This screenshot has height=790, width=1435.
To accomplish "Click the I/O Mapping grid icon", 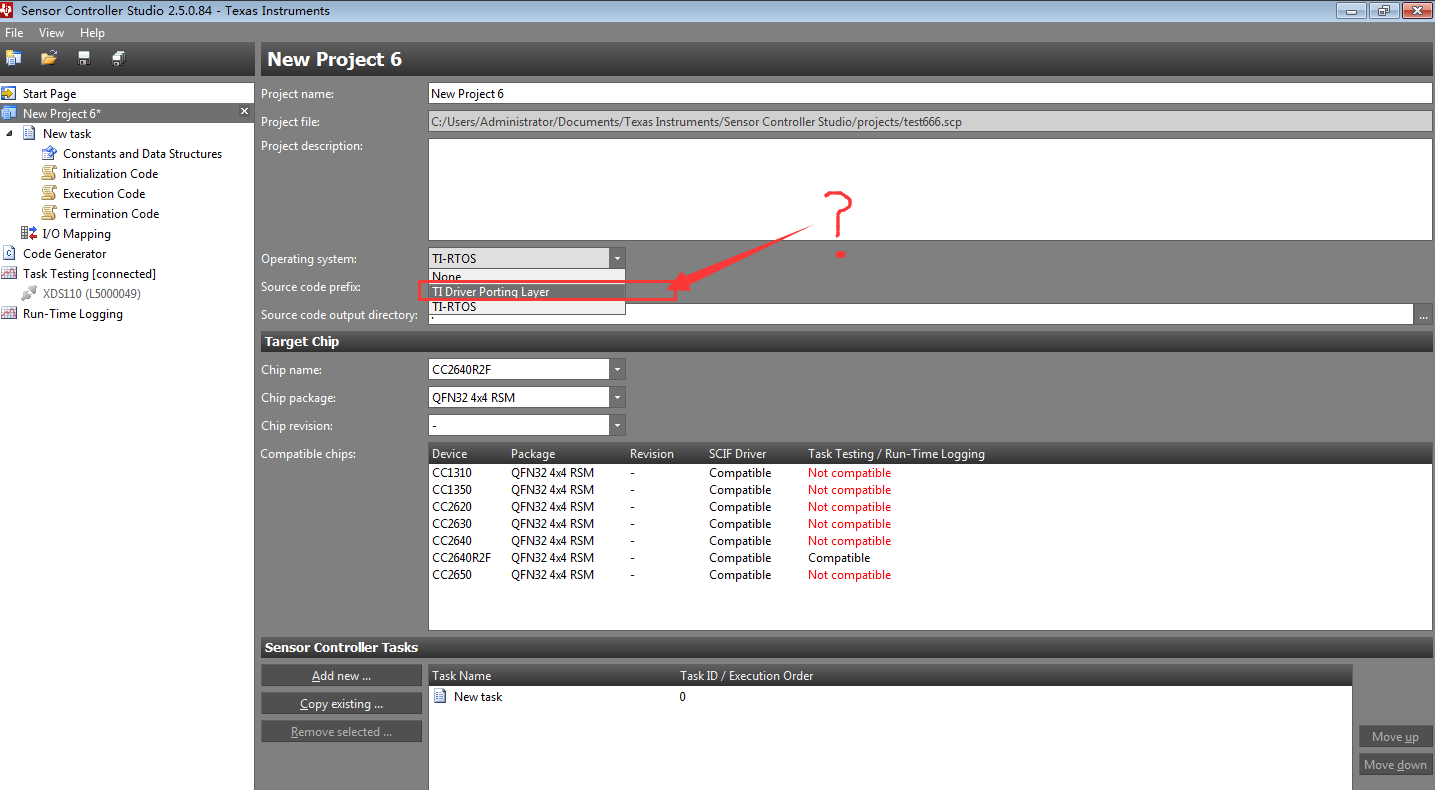I will (29, 233).
